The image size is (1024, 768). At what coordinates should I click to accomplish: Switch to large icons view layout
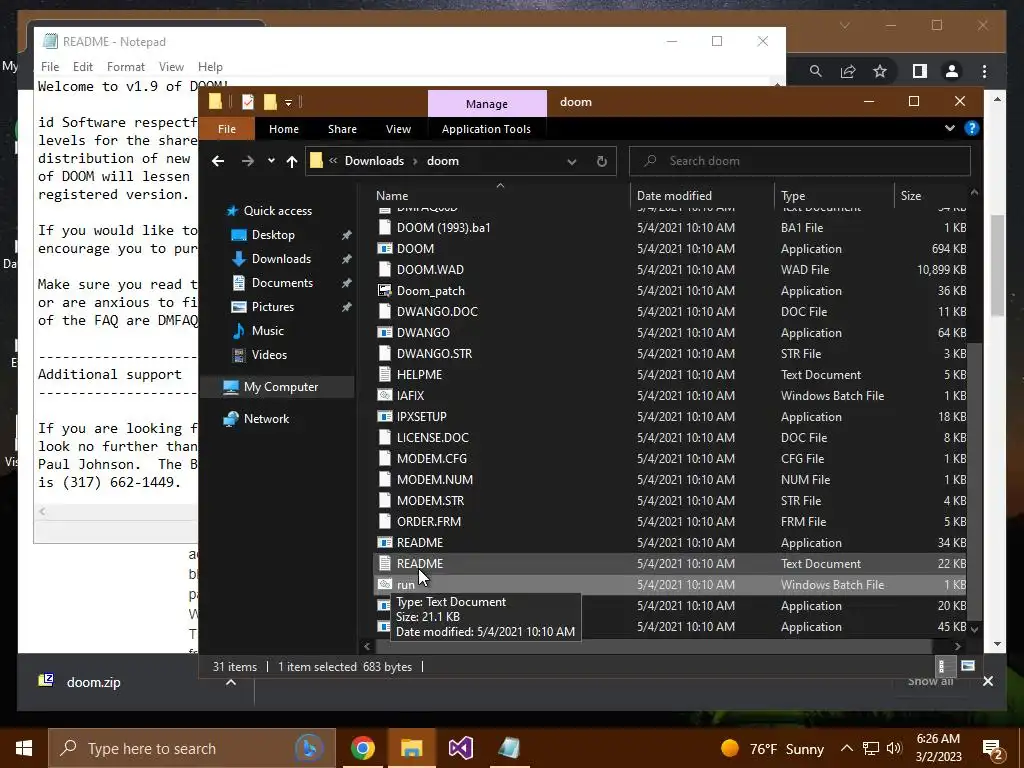[968, 666]
